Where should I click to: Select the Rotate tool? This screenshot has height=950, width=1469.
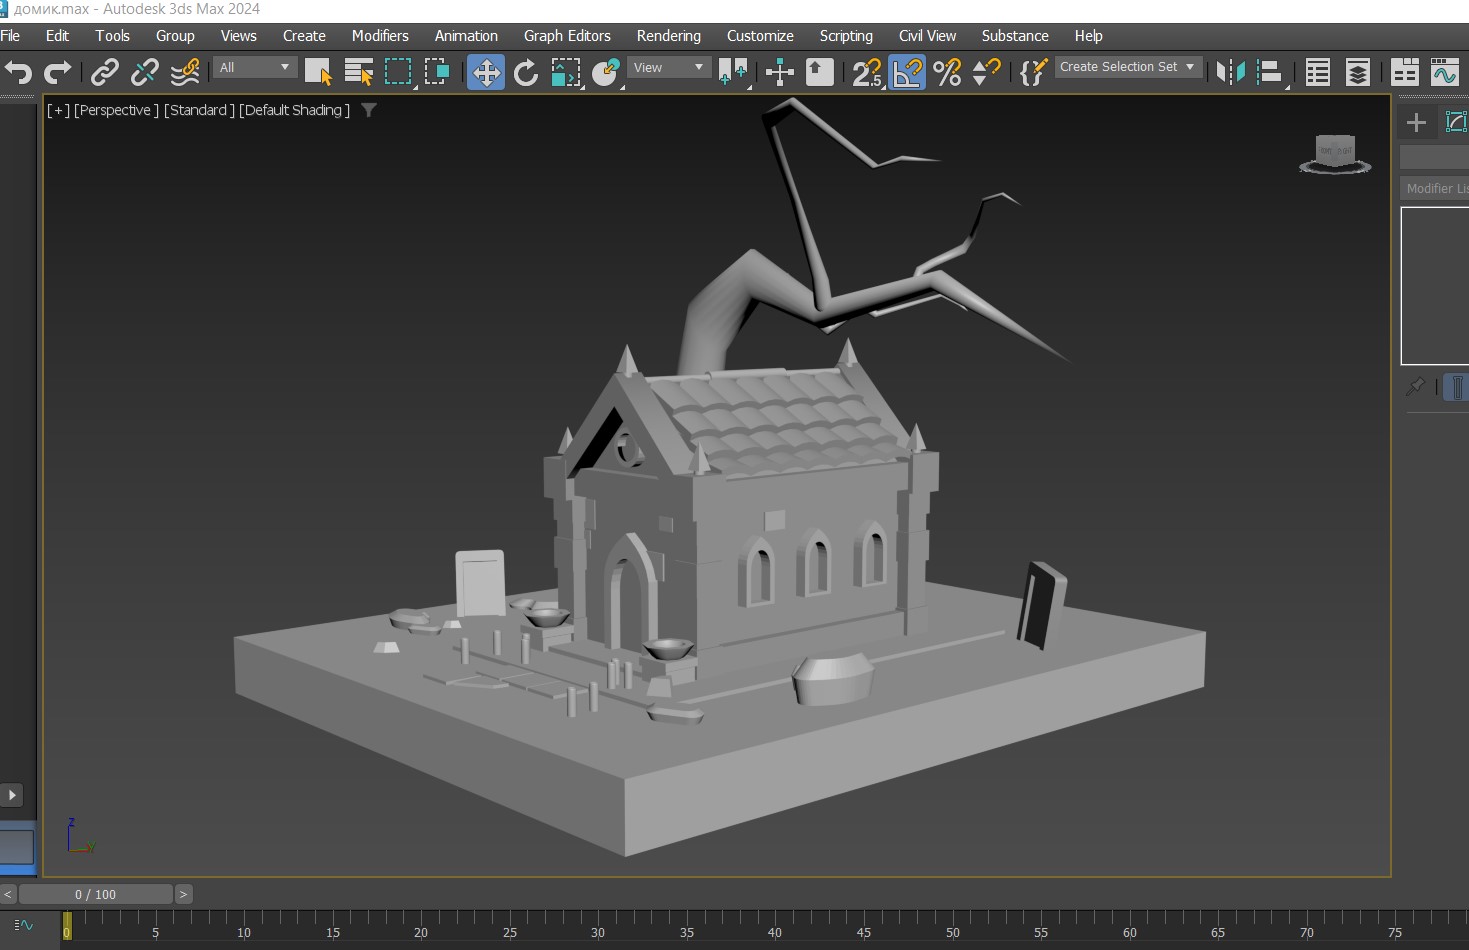pos(526,72)
